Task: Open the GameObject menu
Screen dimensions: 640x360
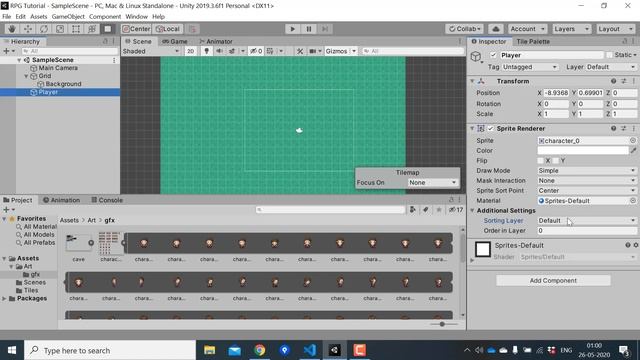Action: tap(68, 17)
